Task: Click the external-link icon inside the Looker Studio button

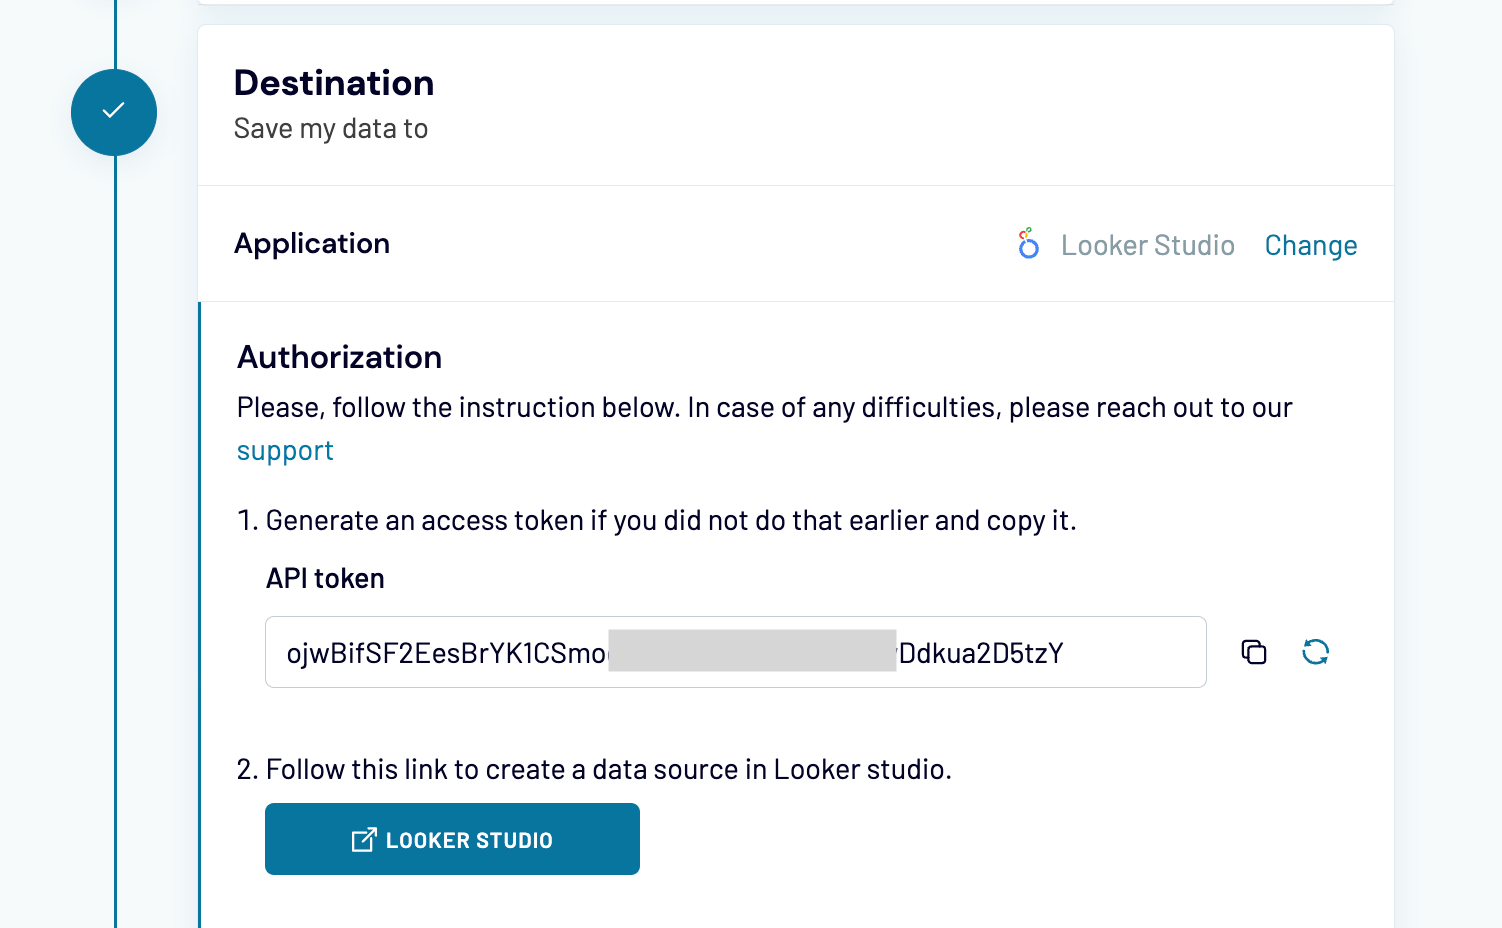Action: click(364, 839)
